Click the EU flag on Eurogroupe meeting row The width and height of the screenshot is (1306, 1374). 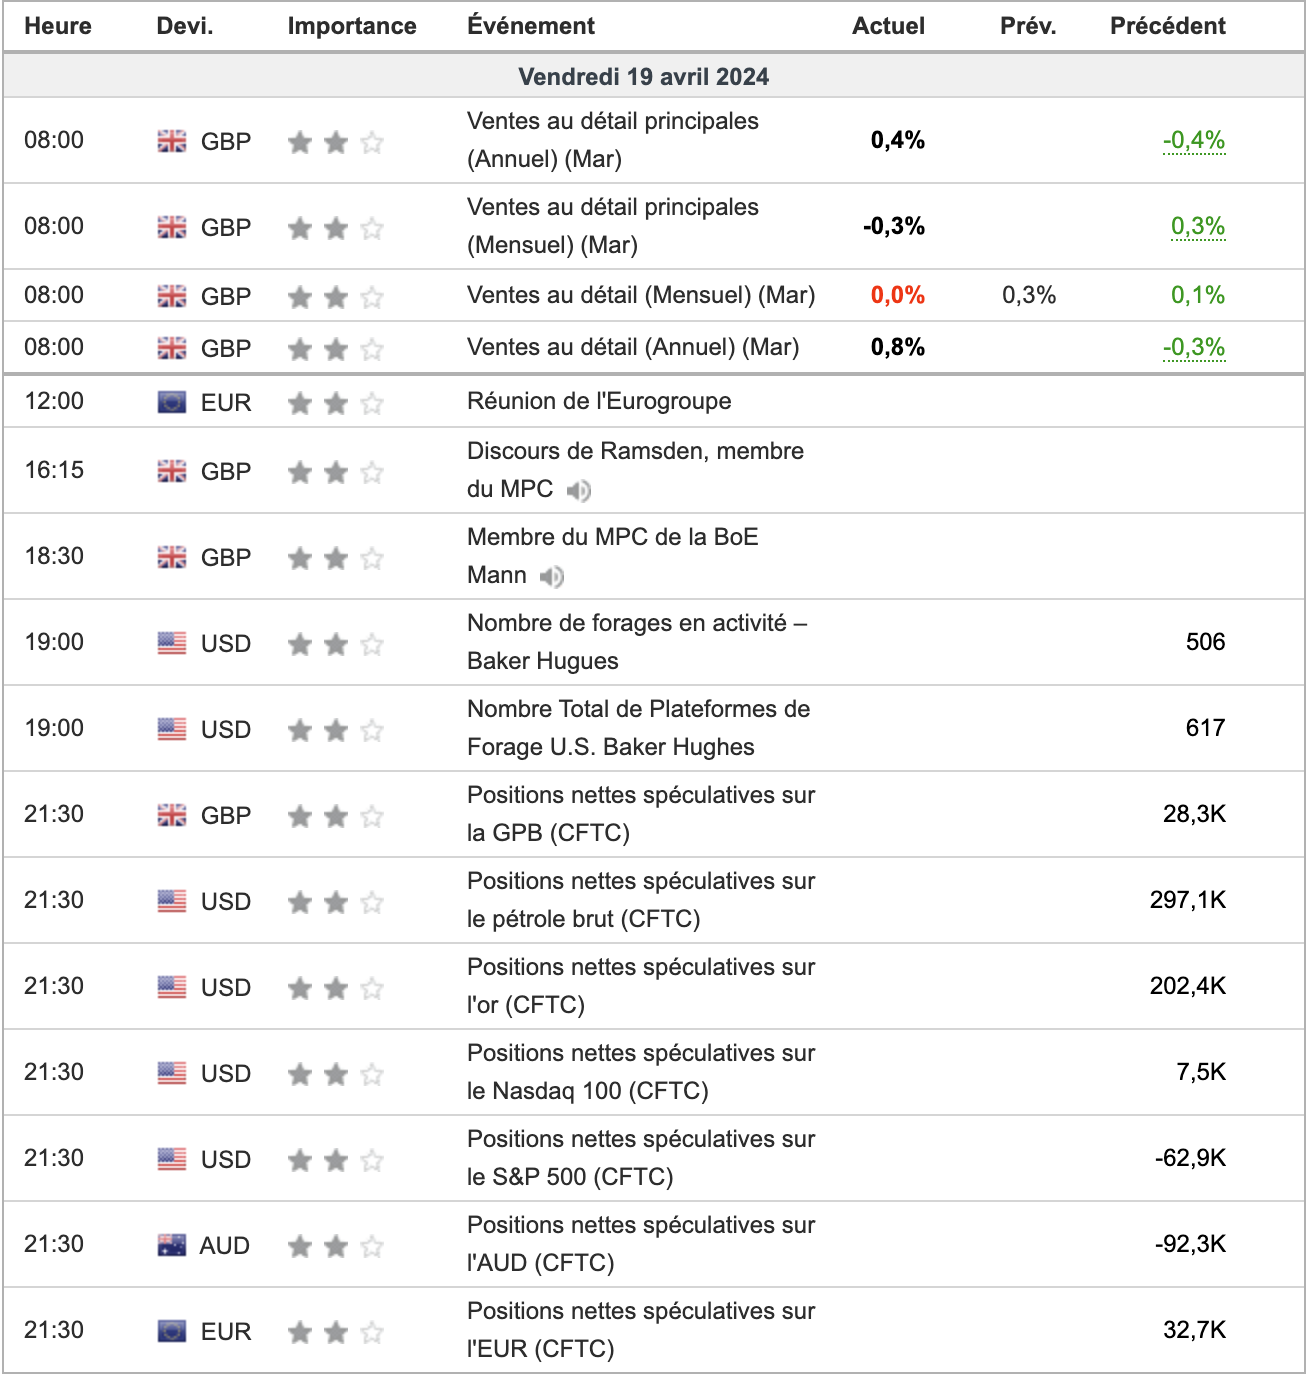click(x=172, y=402)
